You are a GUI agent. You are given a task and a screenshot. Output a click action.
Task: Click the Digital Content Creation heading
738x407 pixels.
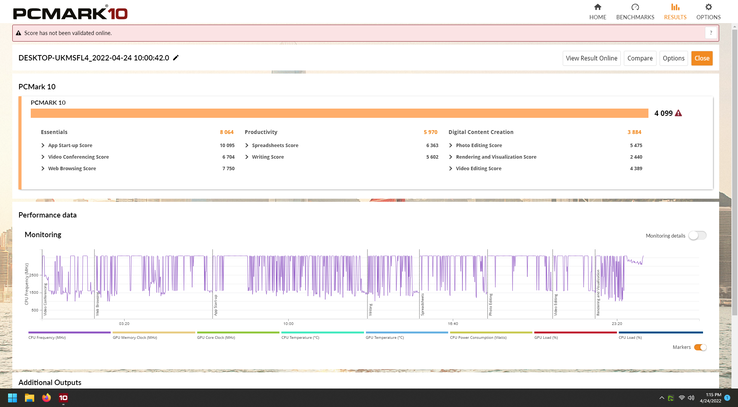click(x=481, y=132)
